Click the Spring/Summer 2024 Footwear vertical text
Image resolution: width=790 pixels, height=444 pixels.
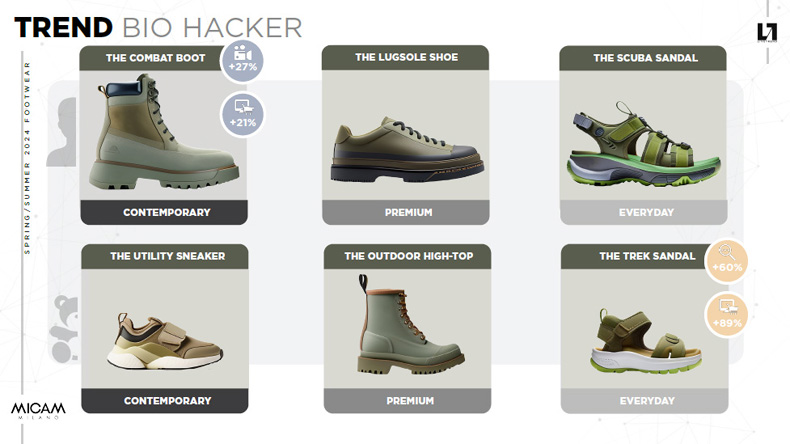tap(27, 158)
